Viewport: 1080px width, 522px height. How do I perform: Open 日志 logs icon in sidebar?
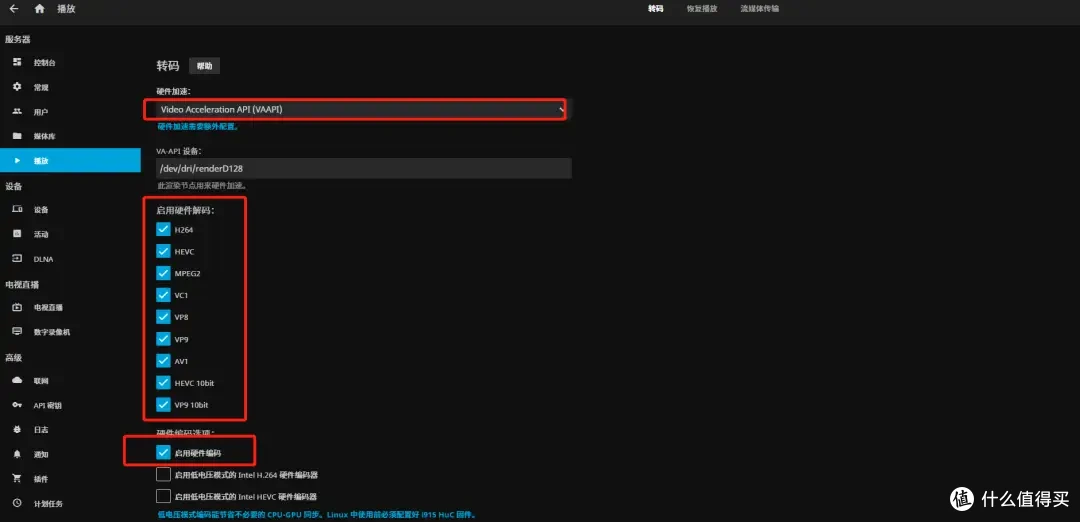pyautogui.click(x=17, y=429)
